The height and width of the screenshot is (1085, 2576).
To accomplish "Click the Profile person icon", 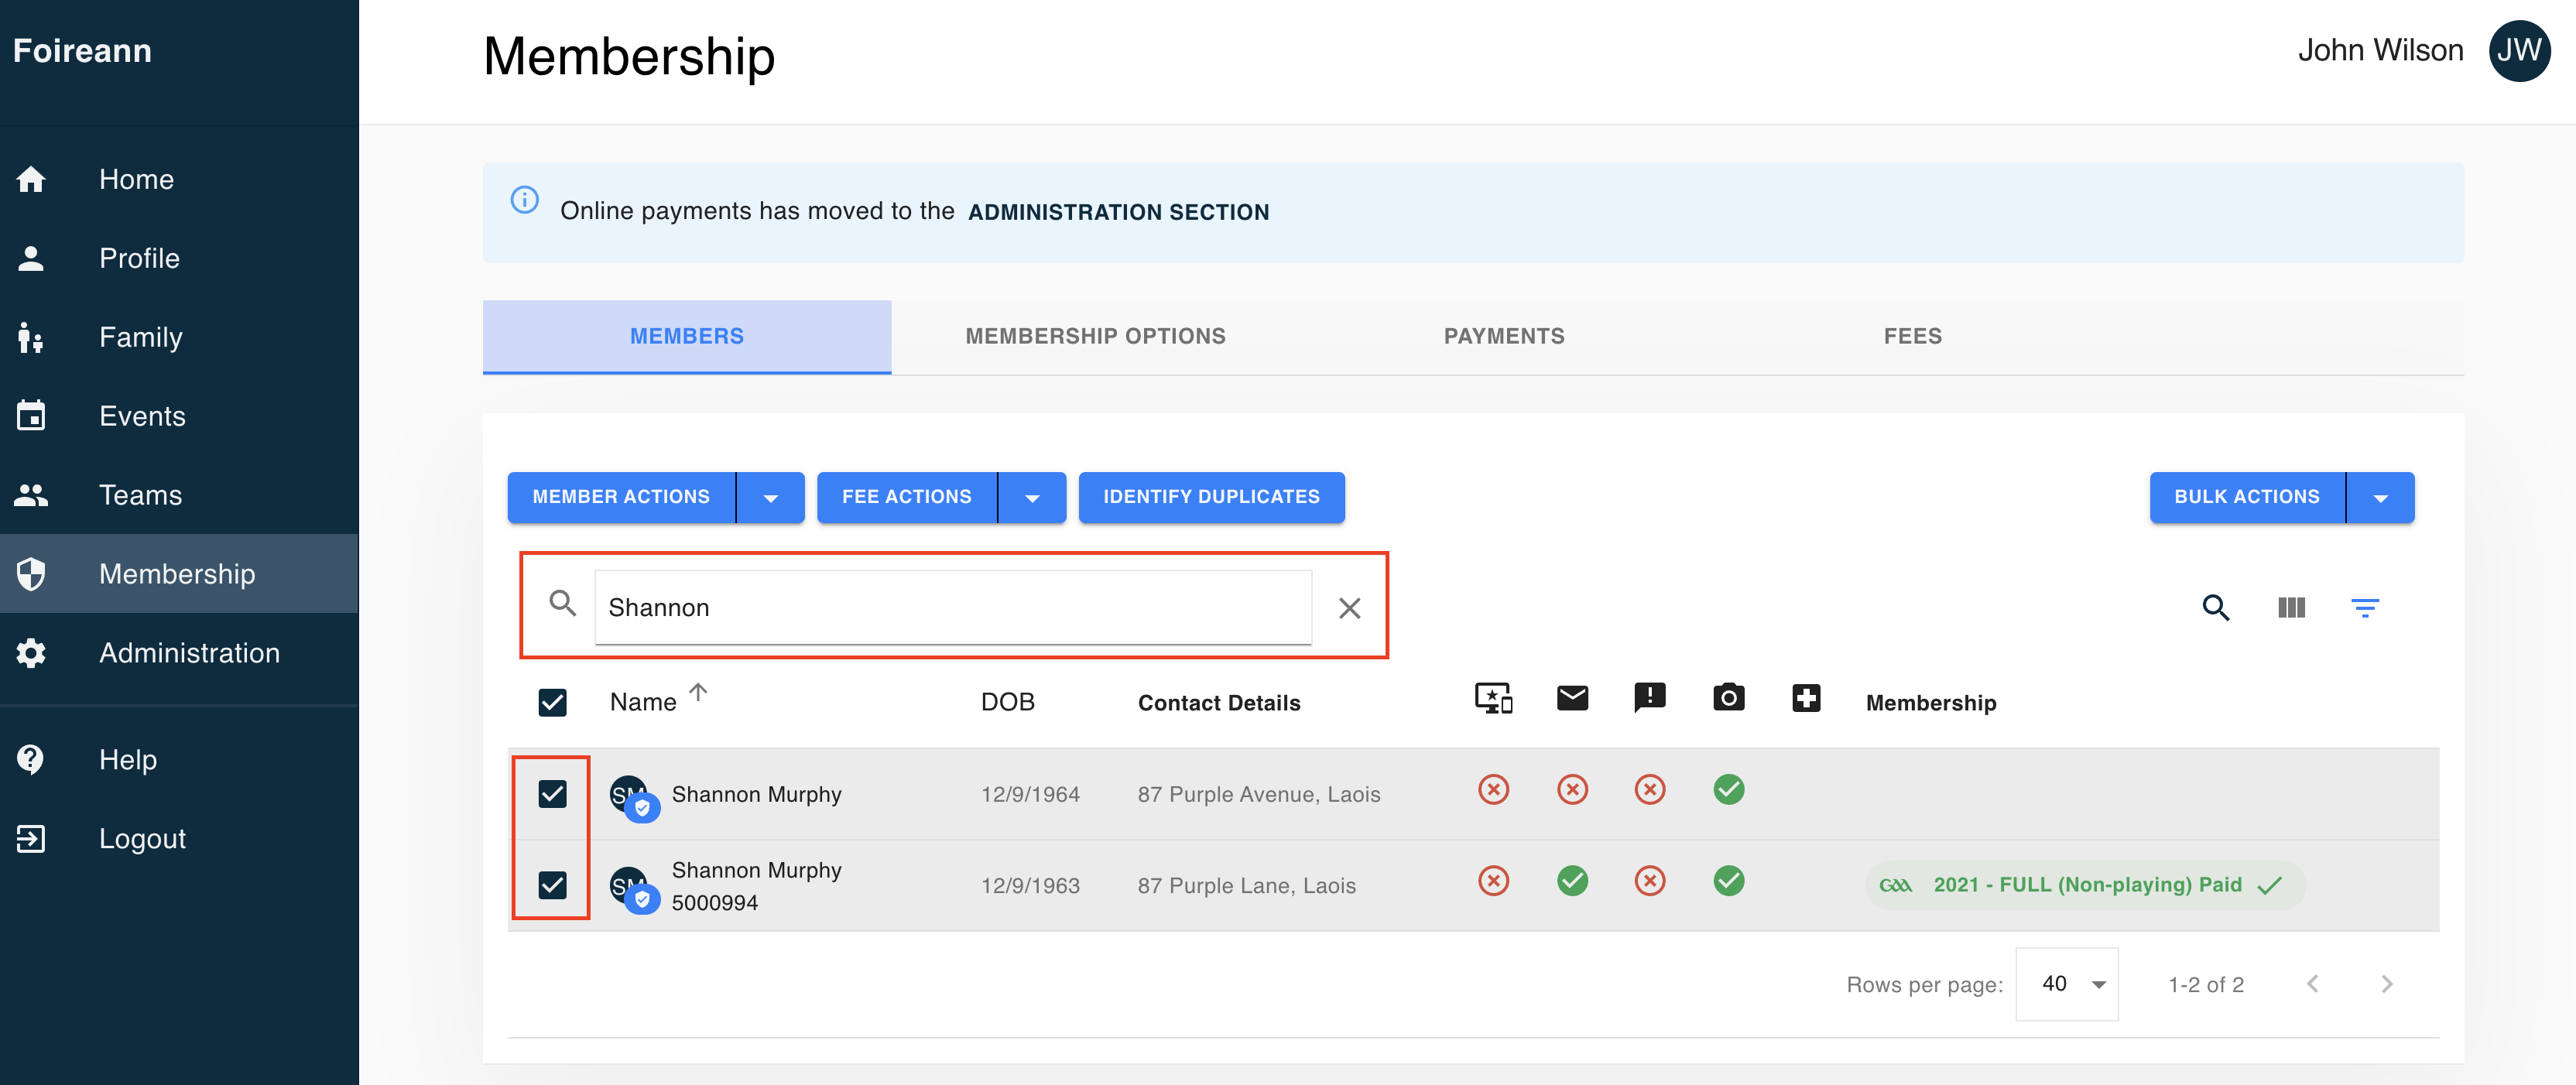I will (31, 258).
